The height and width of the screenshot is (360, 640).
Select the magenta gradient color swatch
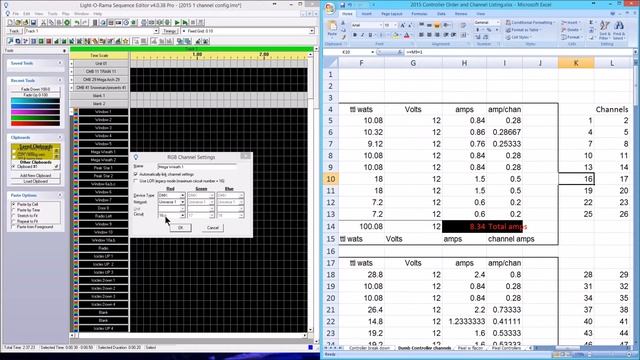click(x=36, y=112)
